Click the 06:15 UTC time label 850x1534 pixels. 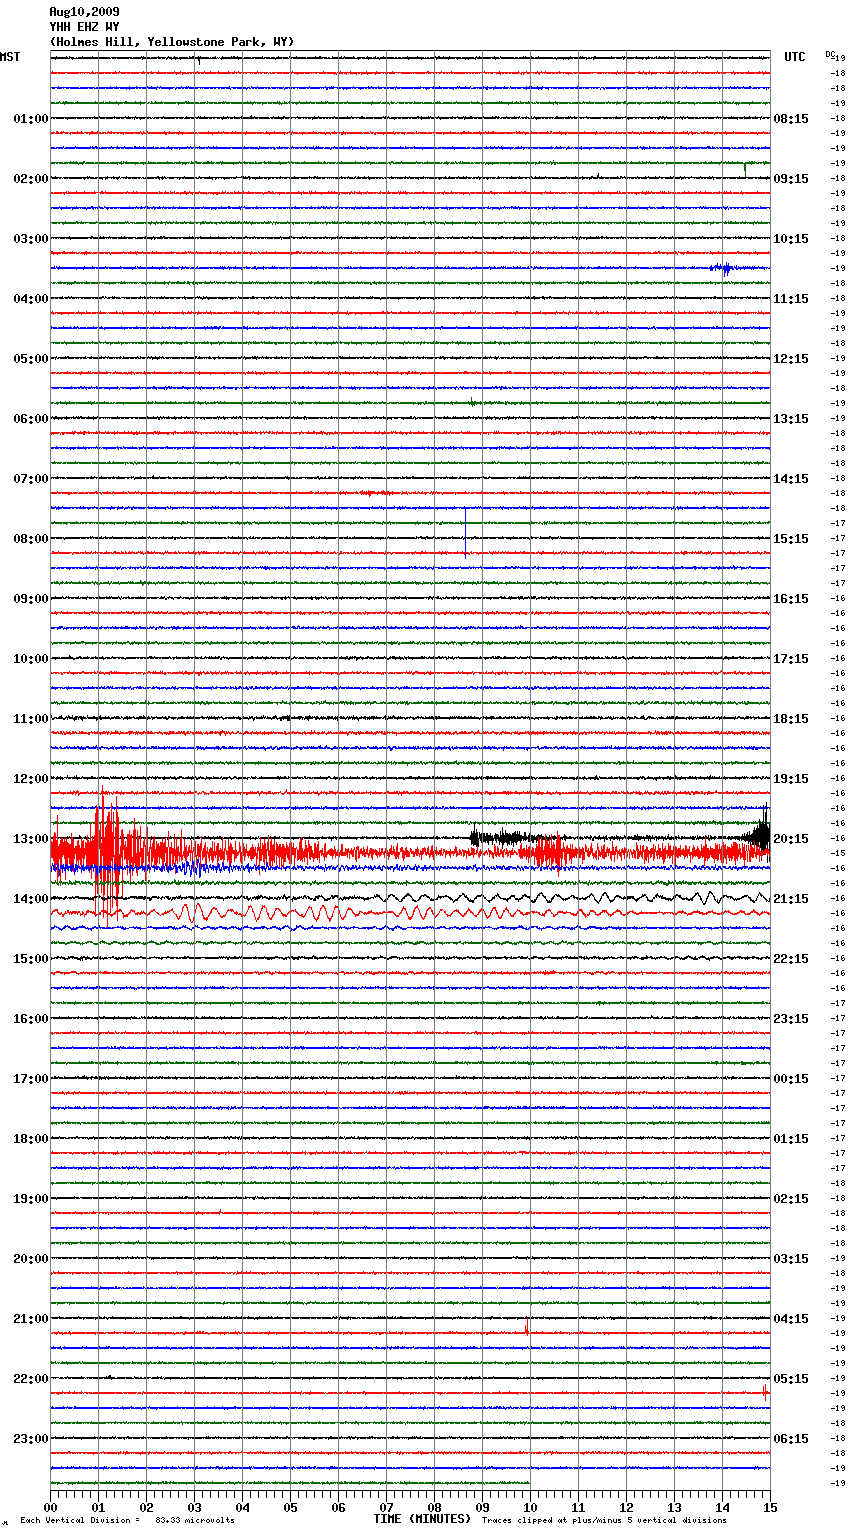pyautogui.click(x=791, y=1439)
